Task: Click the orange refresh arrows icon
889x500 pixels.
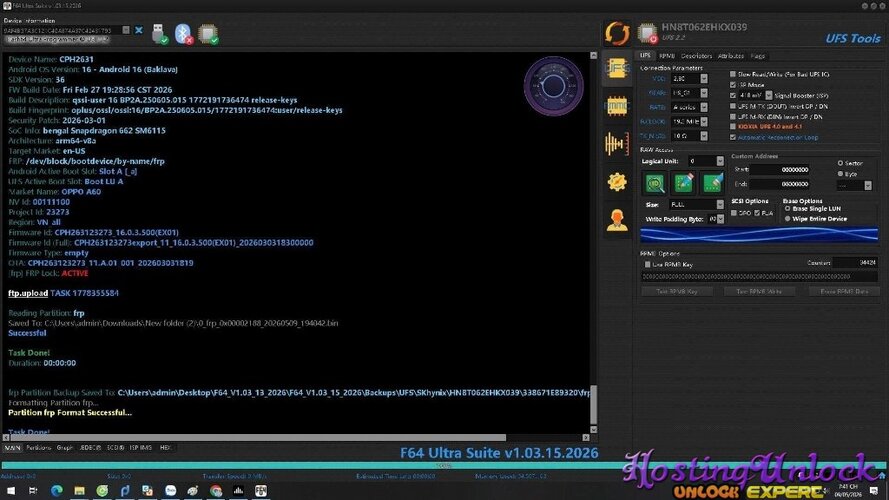Action: coord(617,33)
